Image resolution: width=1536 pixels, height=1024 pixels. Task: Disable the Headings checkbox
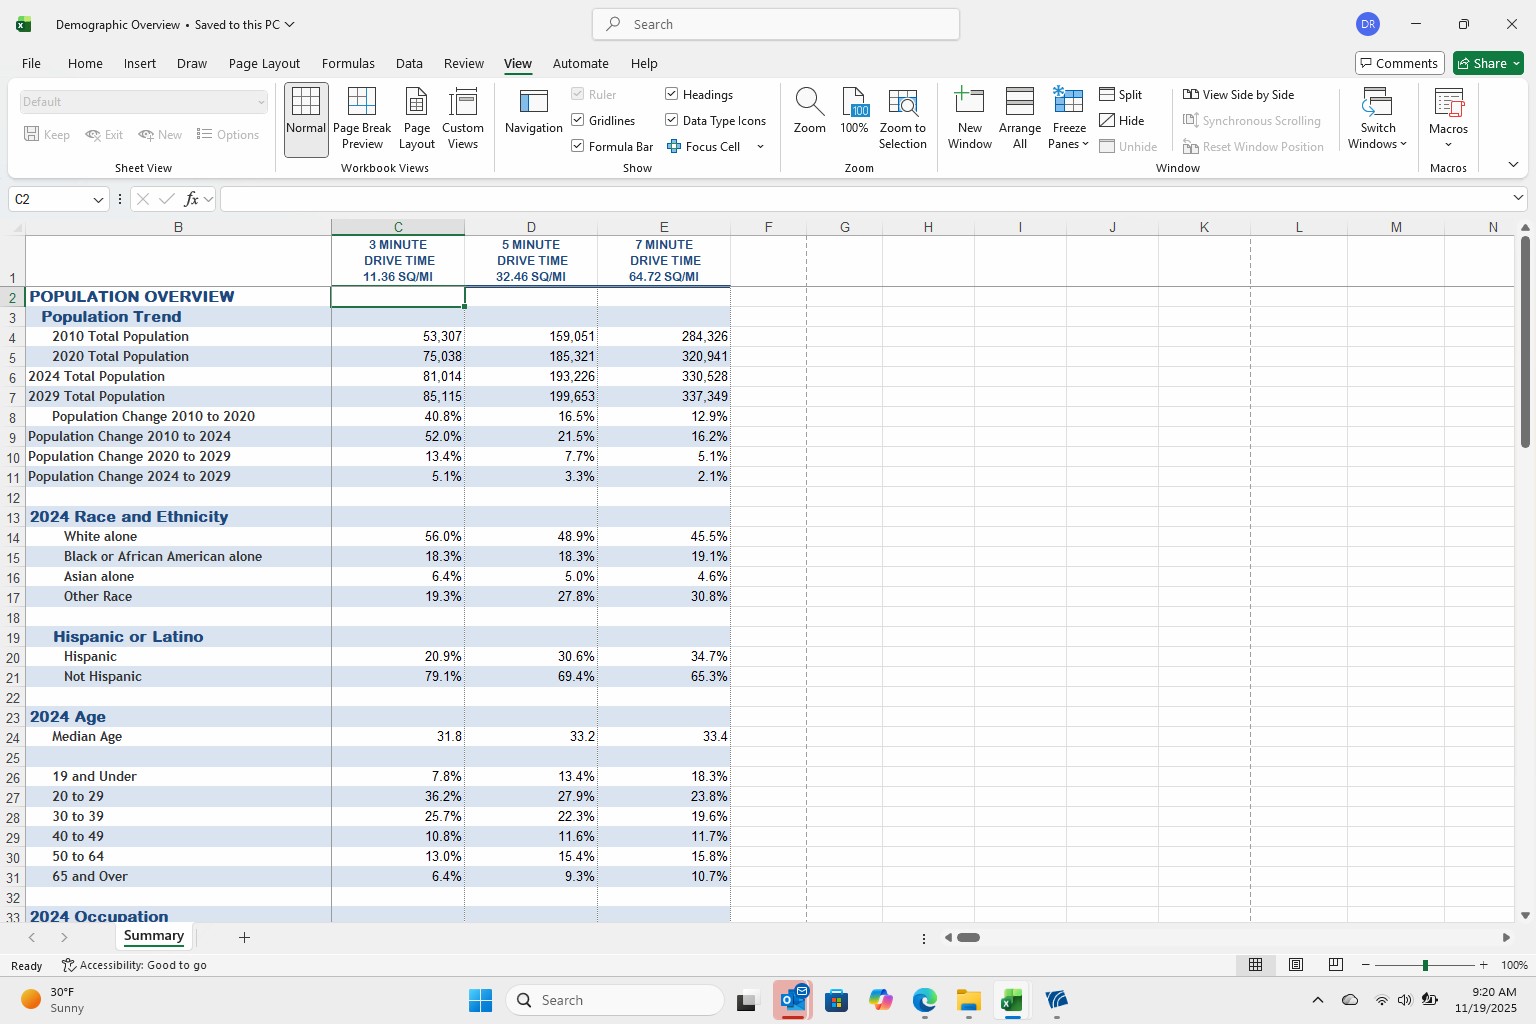pos(672,95)
